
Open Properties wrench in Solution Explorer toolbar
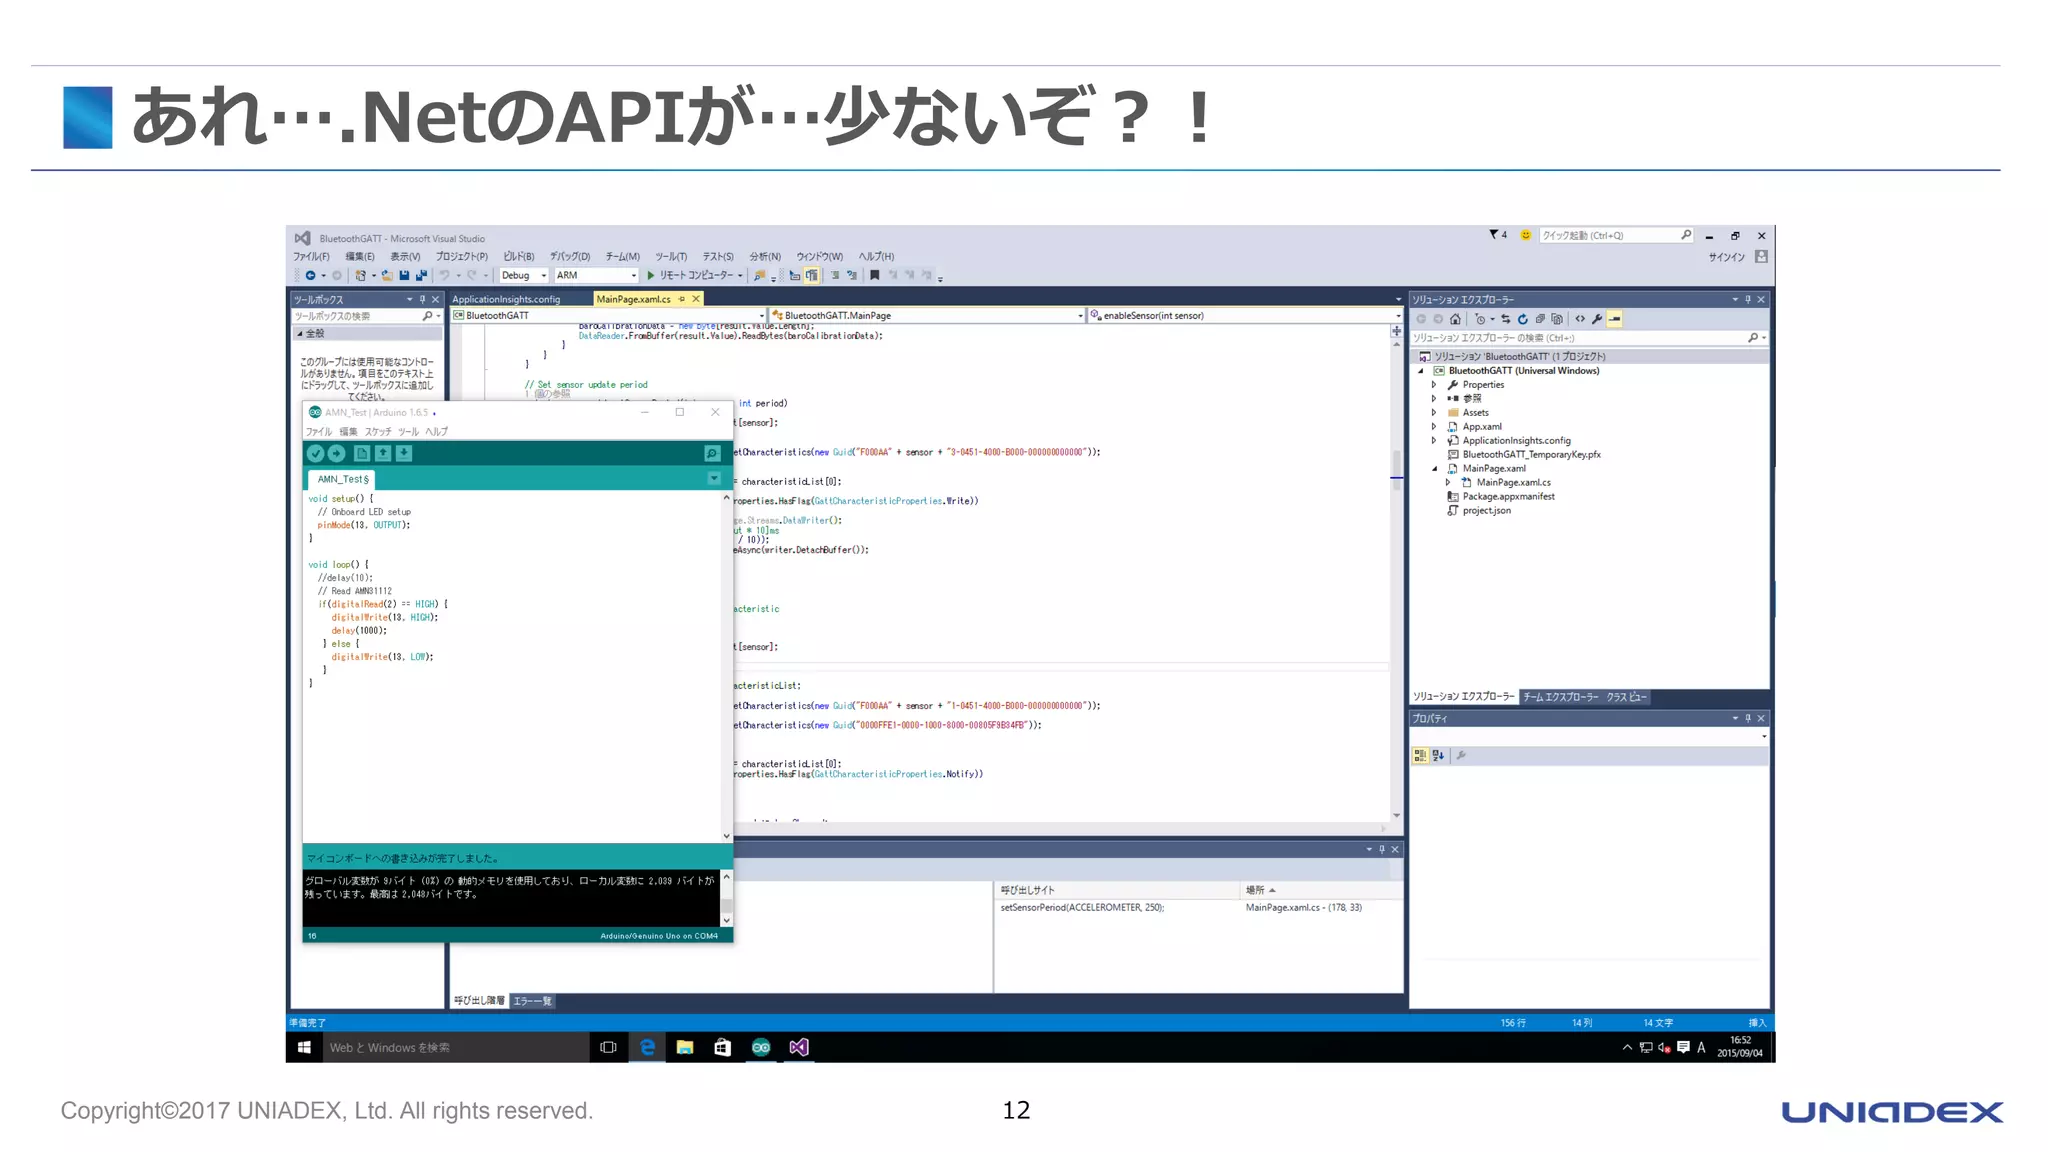[x=1597, y=319]
